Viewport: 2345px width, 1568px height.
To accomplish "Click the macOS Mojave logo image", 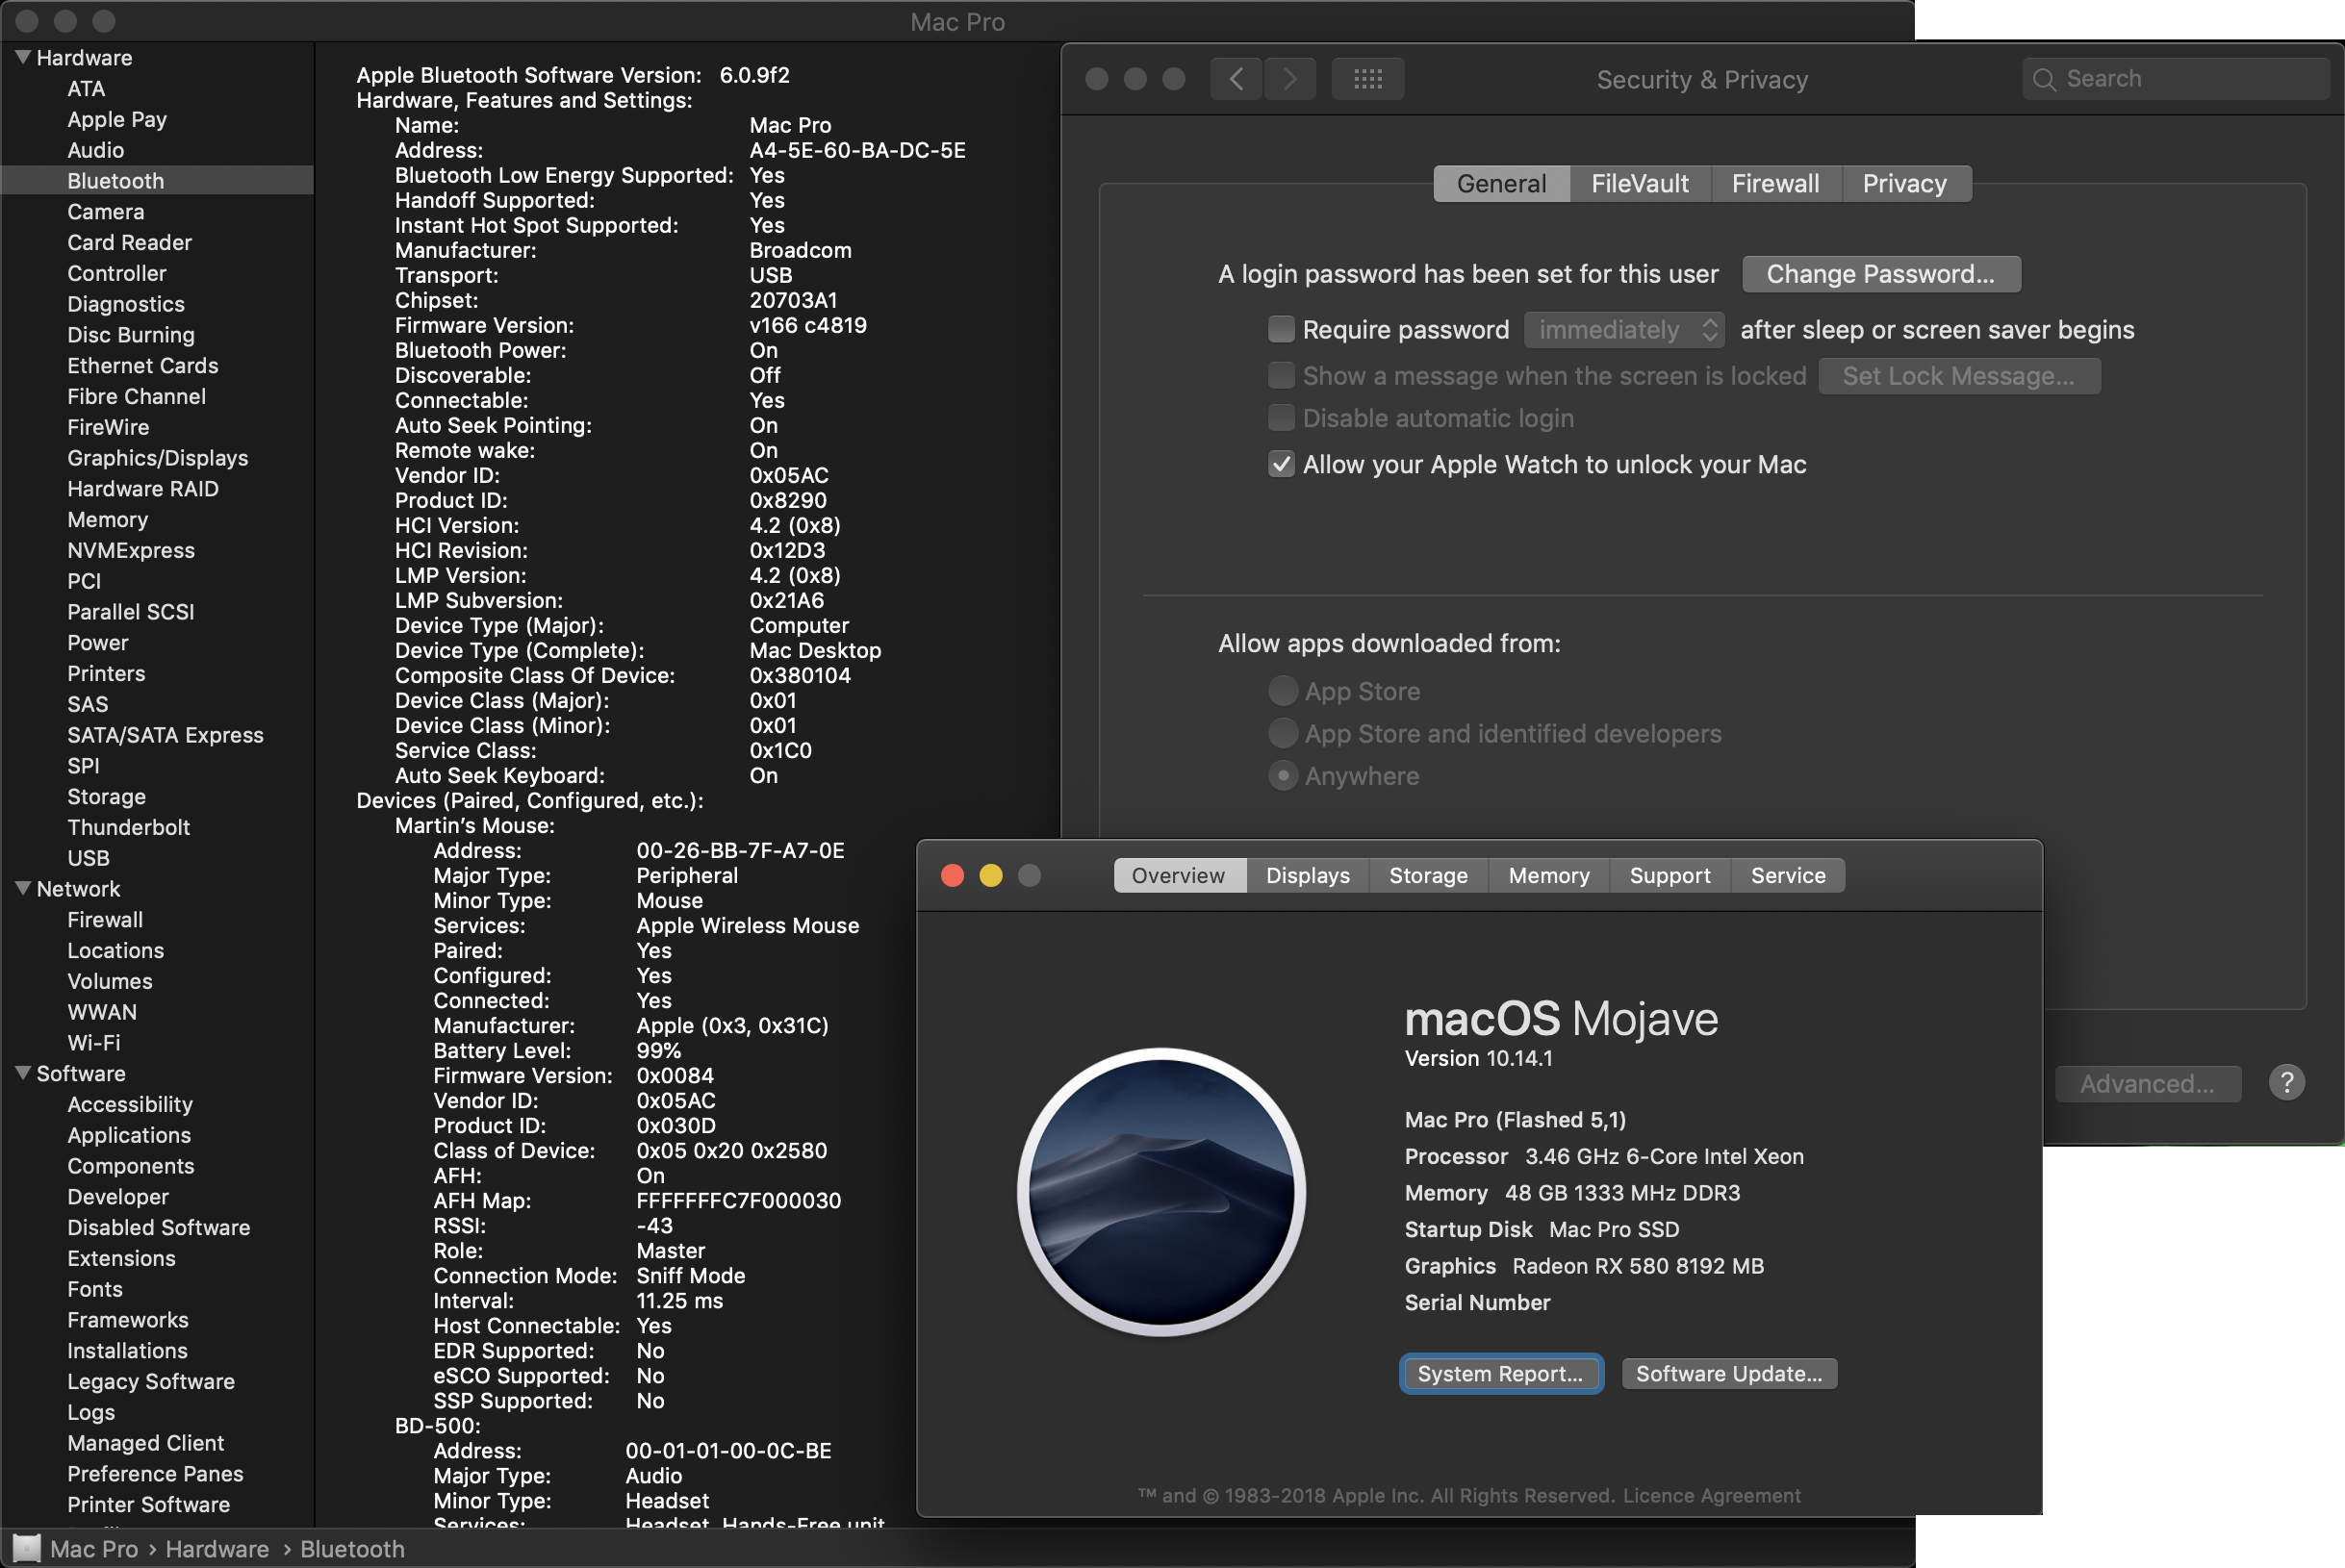I will click(x=1161, y=1191).
